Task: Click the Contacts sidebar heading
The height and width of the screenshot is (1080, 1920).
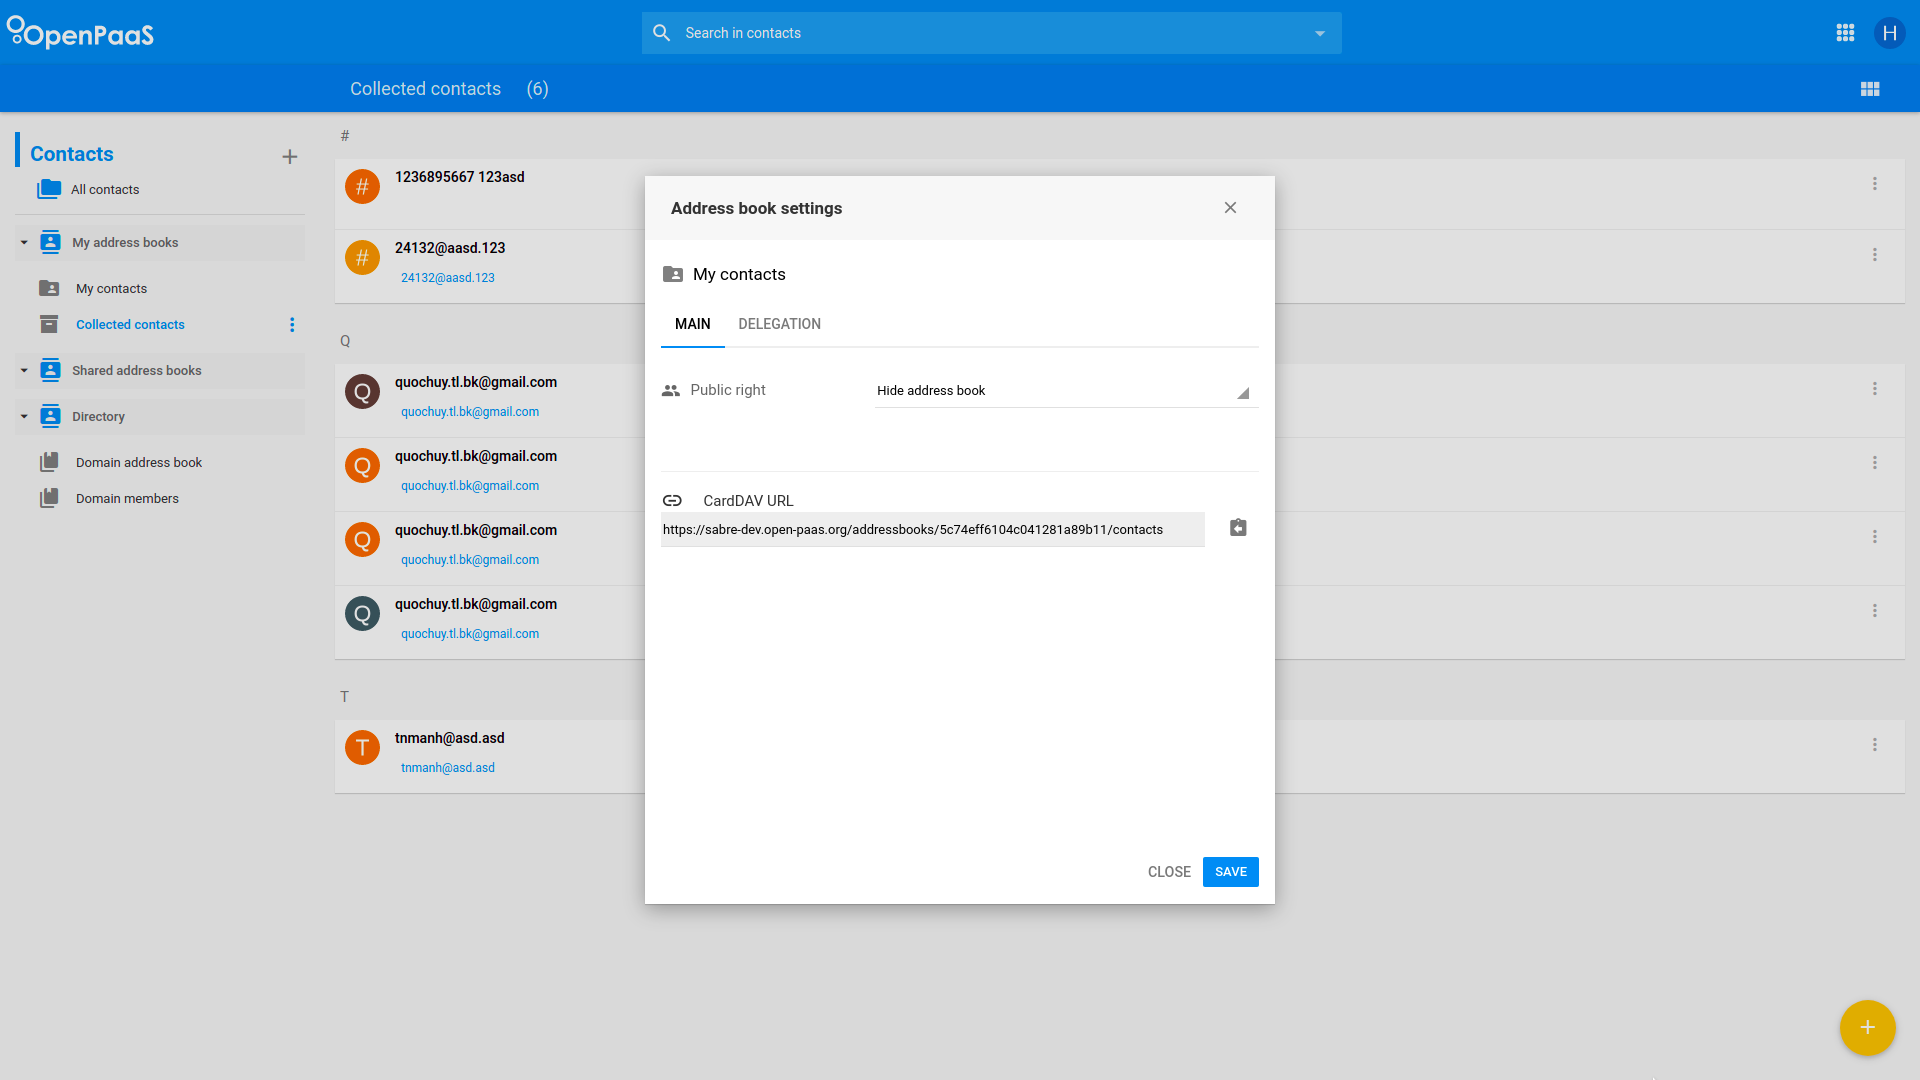Action: point(72,154)
